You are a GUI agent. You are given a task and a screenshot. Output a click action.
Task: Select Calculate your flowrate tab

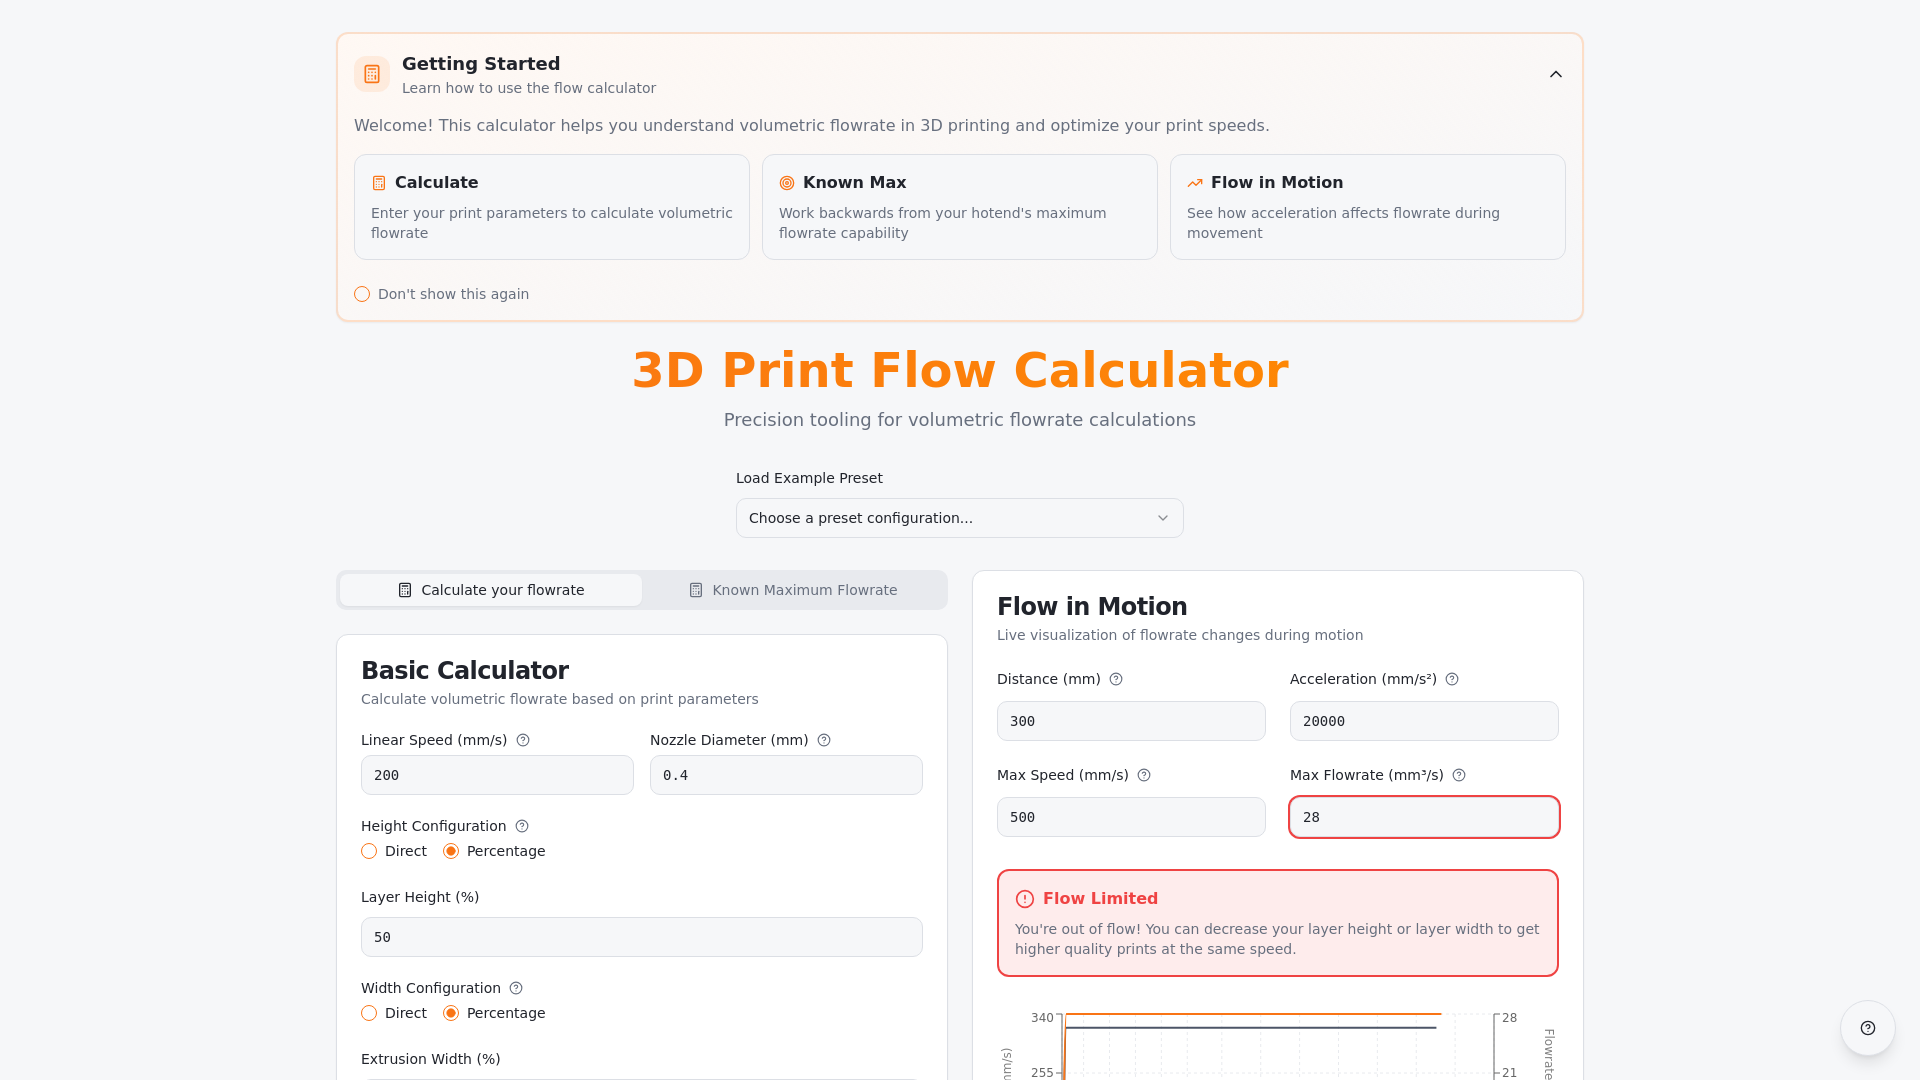click(491, 590)
